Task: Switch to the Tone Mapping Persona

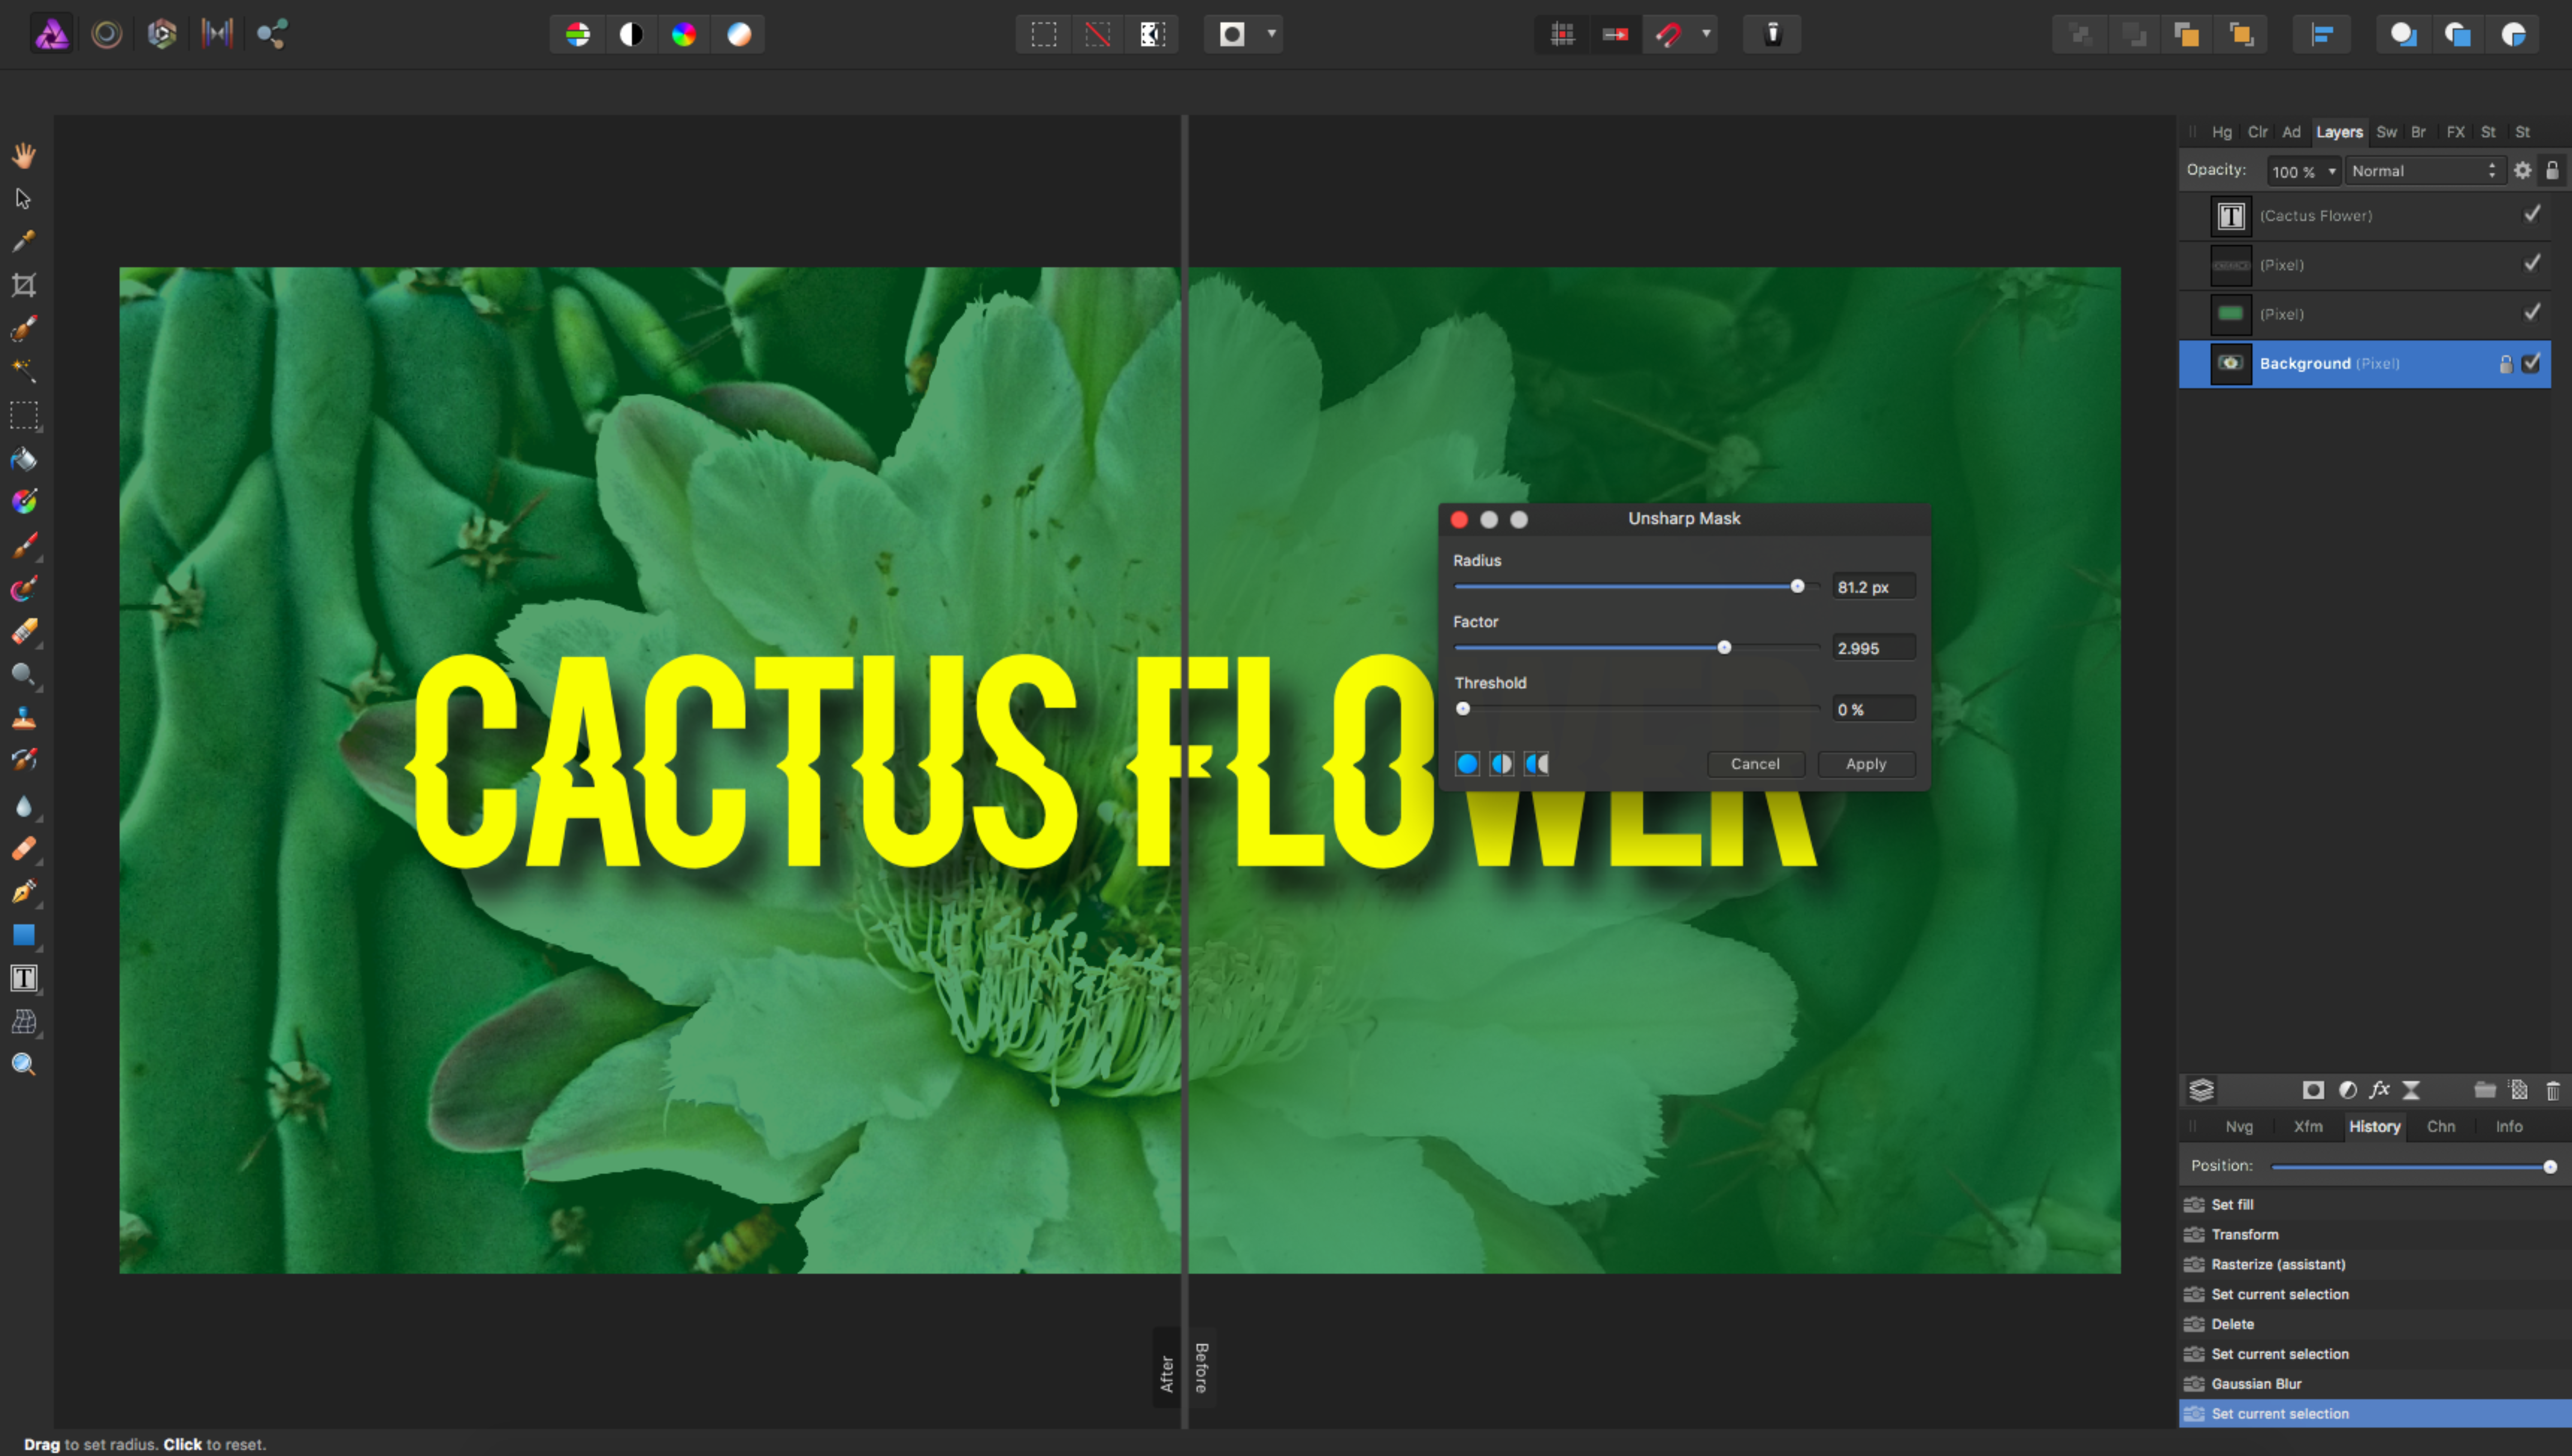Action: pyautogui.click(x=217, y=34)
